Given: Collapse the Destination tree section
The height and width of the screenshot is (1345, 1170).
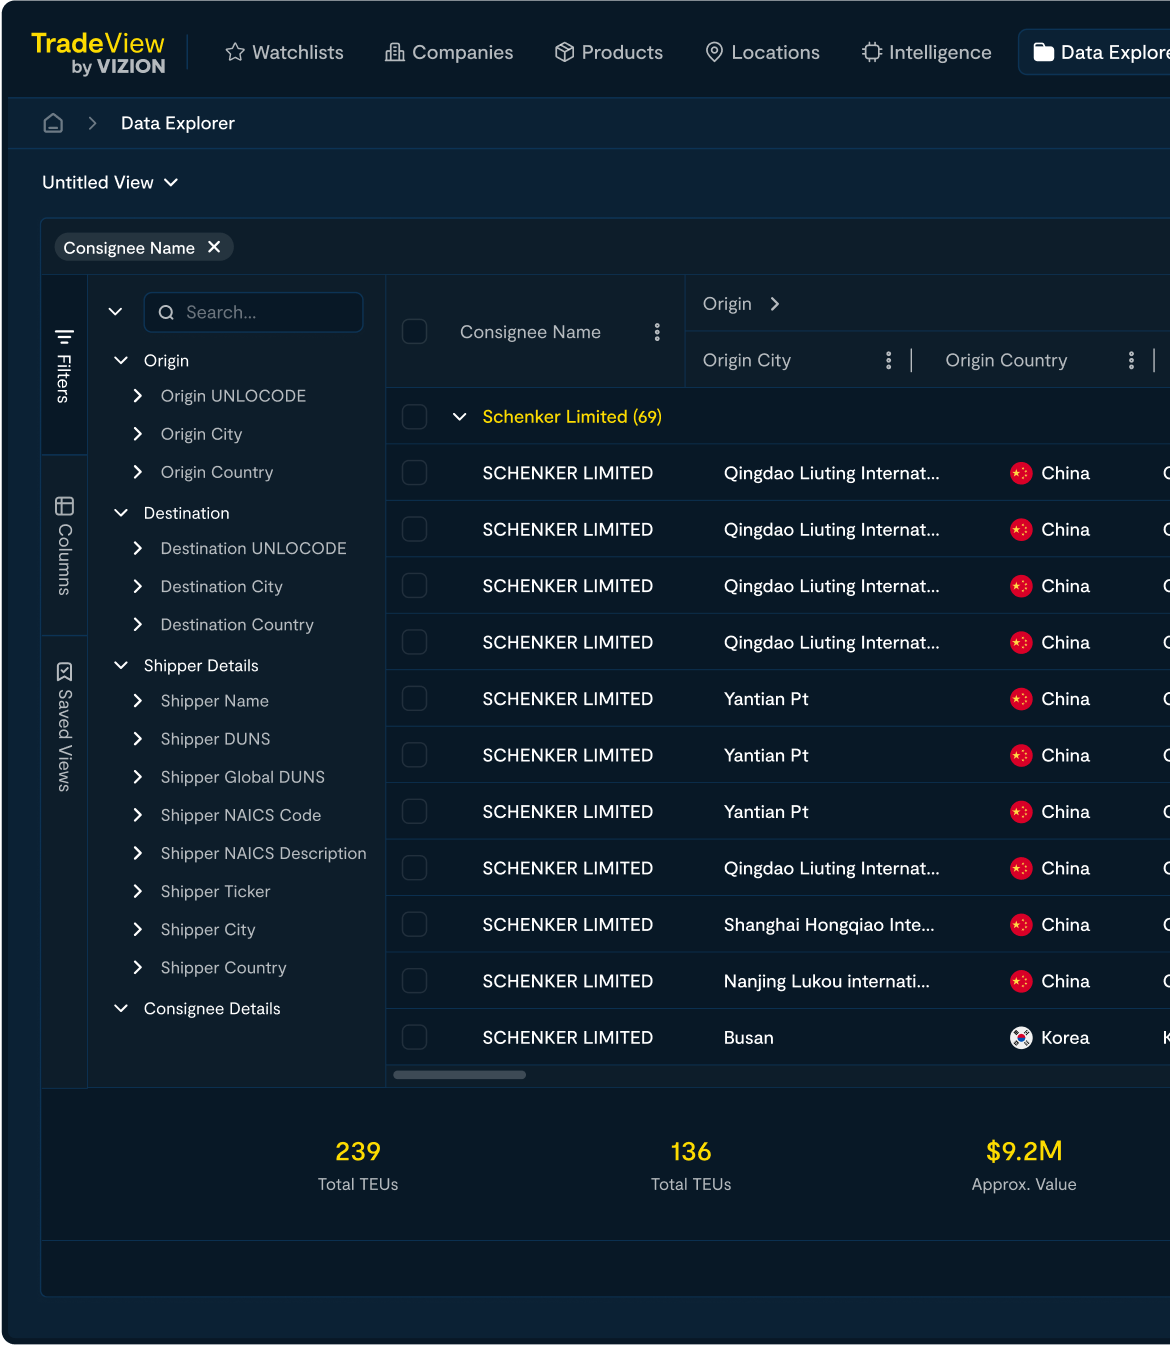Looking at the screenshot, I should [x=121, y=513].
